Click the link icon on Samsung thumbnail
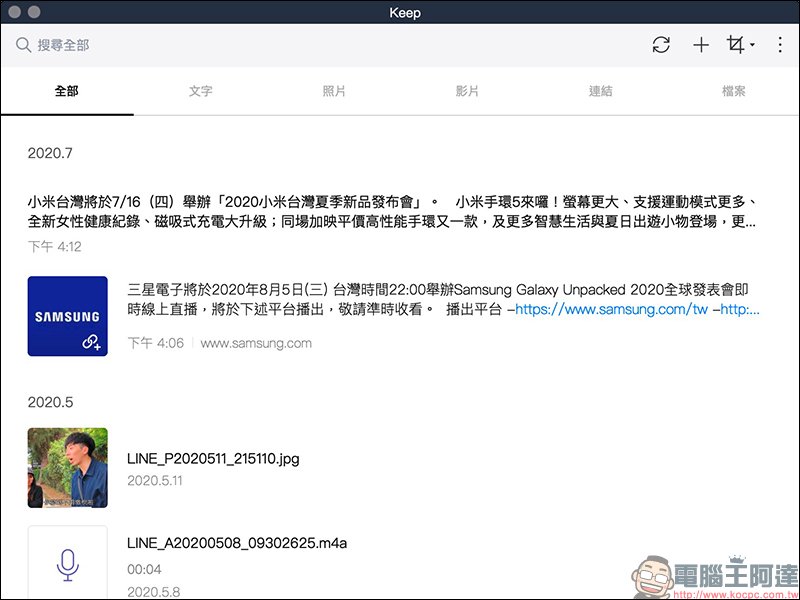This screenshot has width=800, height=600. pos(91,342)
